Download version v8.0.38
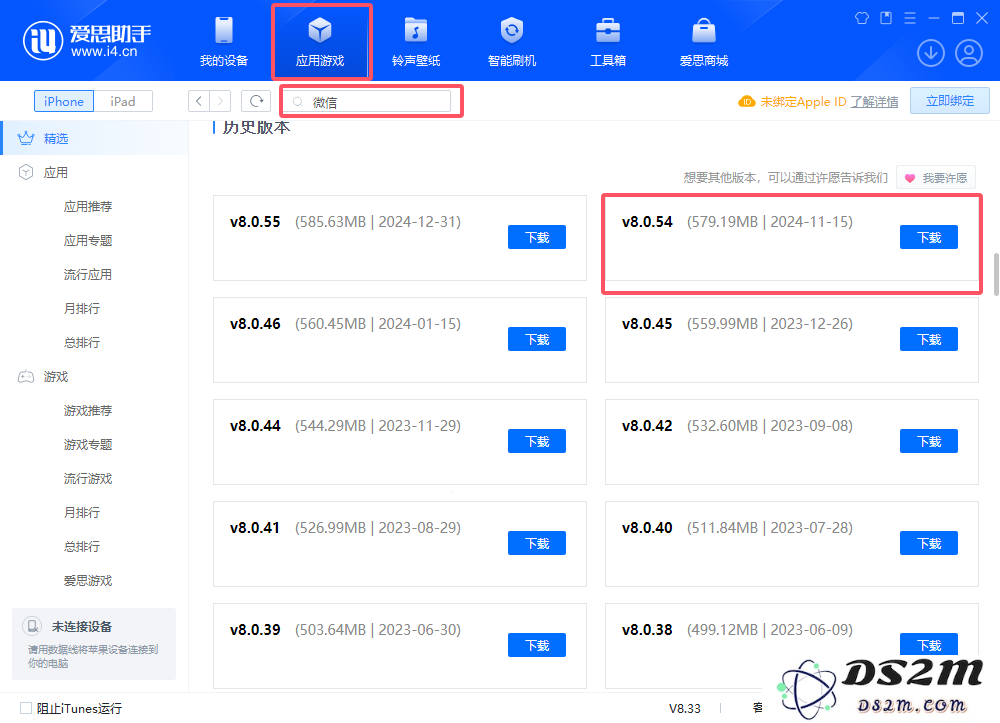1000x723 pixels. (929, 644)
